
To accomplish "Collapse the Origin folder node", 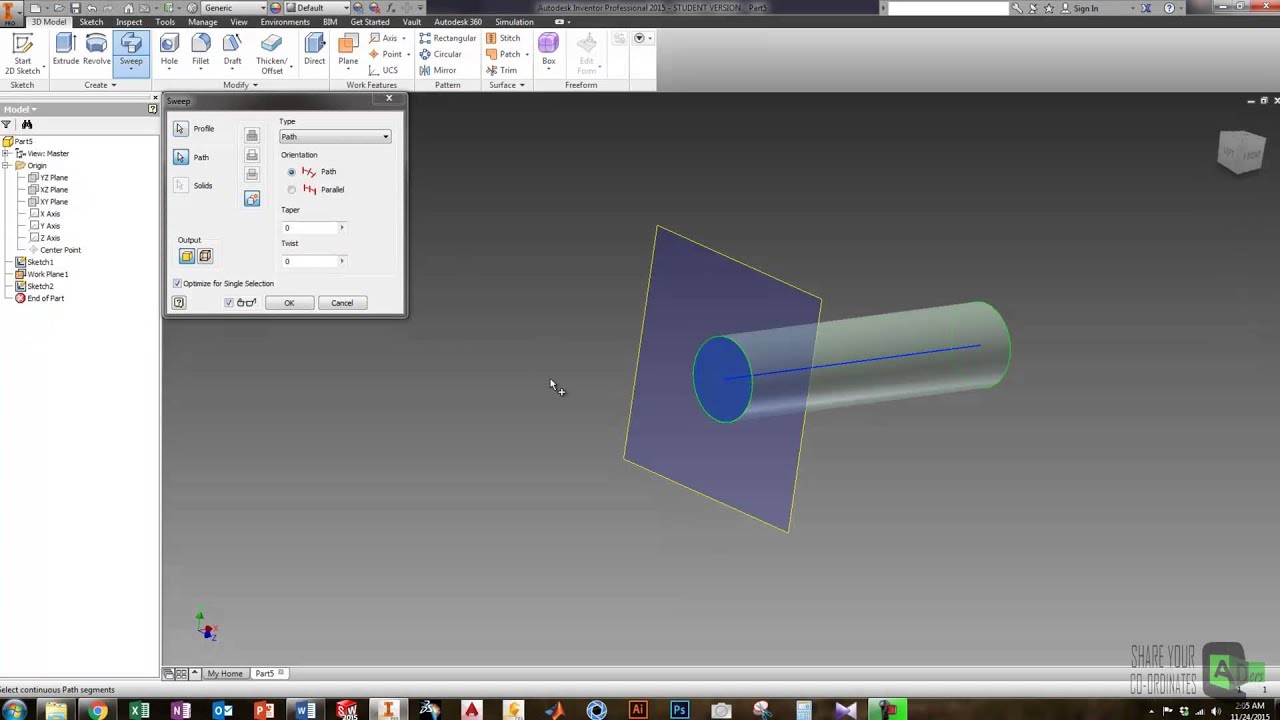I will click(7, 166).
